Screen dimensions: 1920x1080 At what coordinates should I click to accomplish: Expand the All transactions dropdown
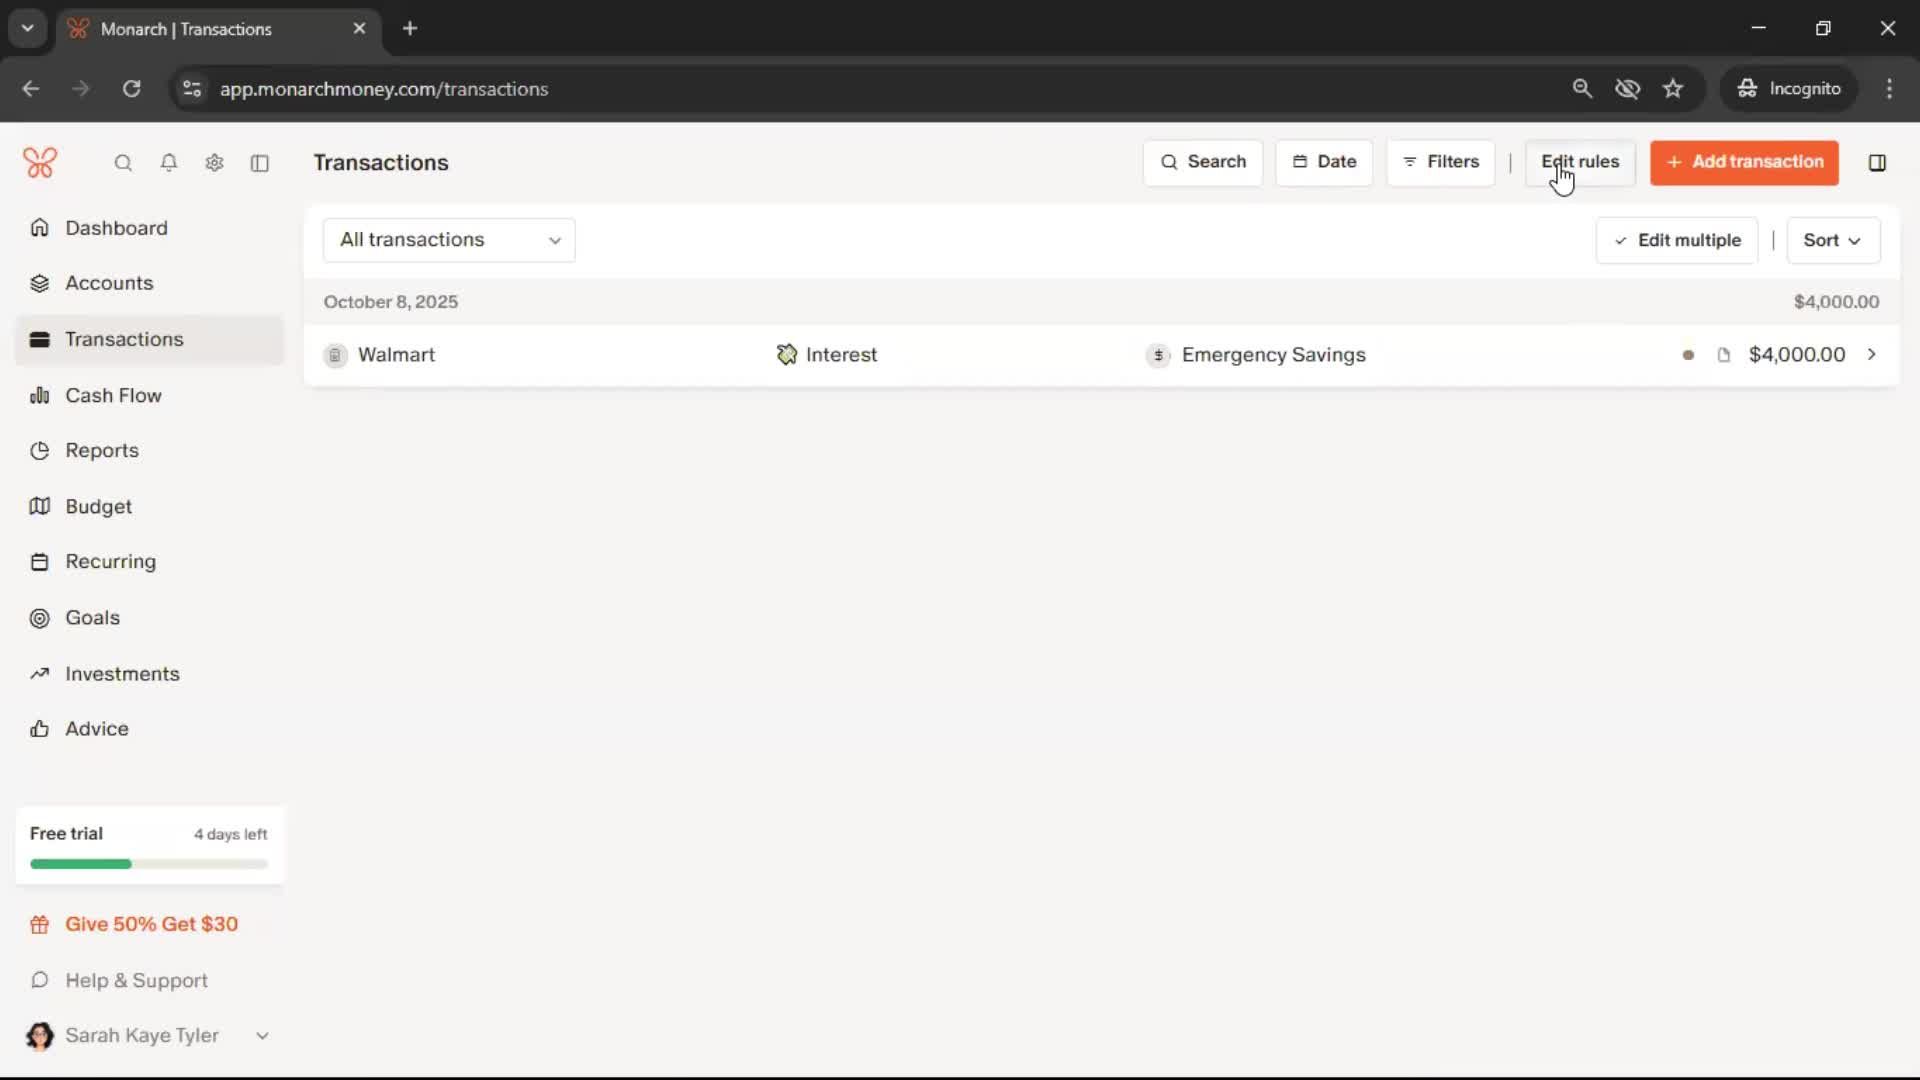[449, 240]
